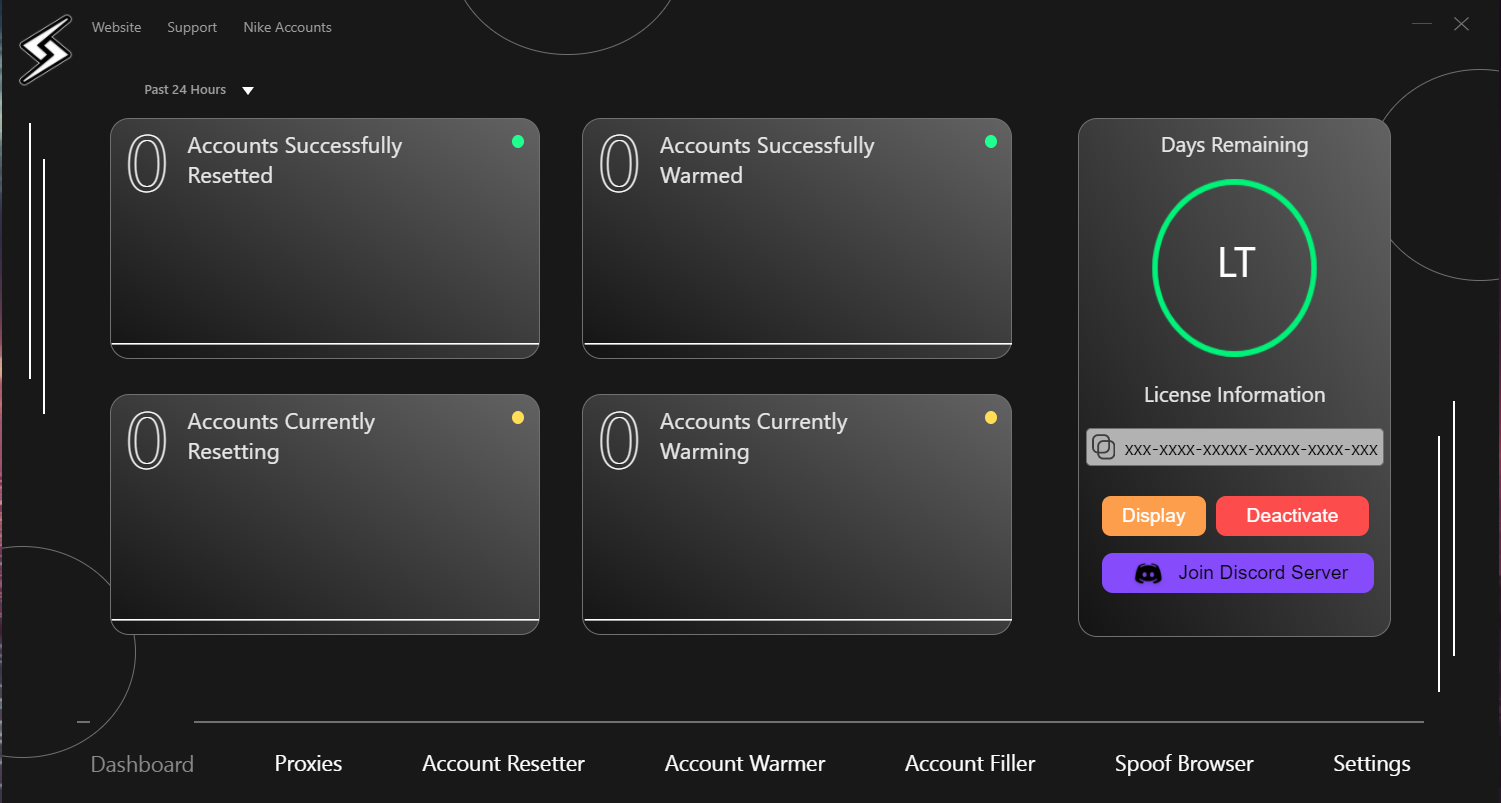Screen dimensions: 1501x803
Task: Click the license key text field
Action: click(1250, 449)
